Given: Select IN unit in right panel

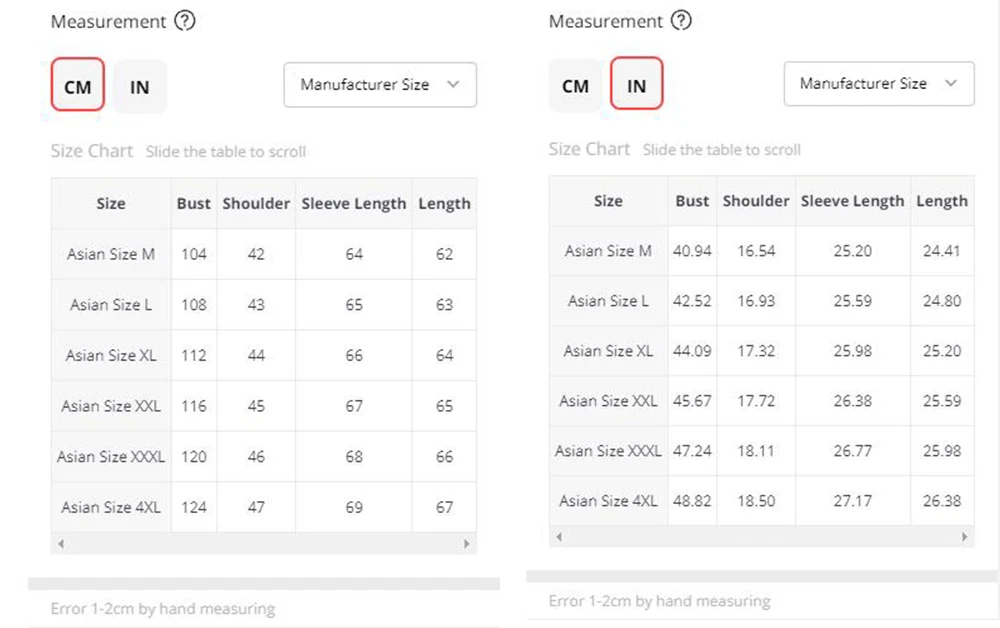Looking at the screenshot, I should 636,85.
